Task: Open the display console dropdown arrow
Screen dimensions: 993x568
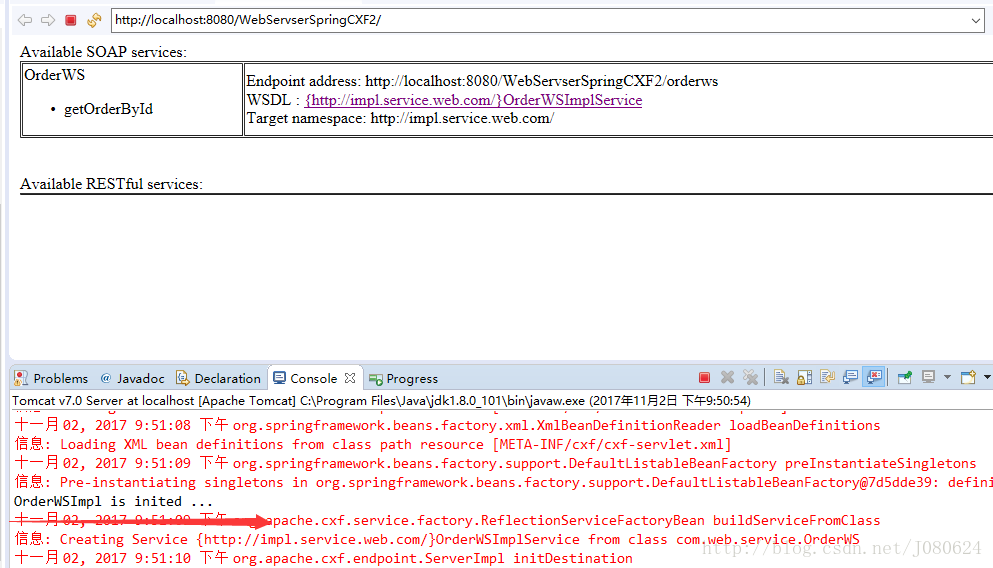Action: [x=947, y=378]
